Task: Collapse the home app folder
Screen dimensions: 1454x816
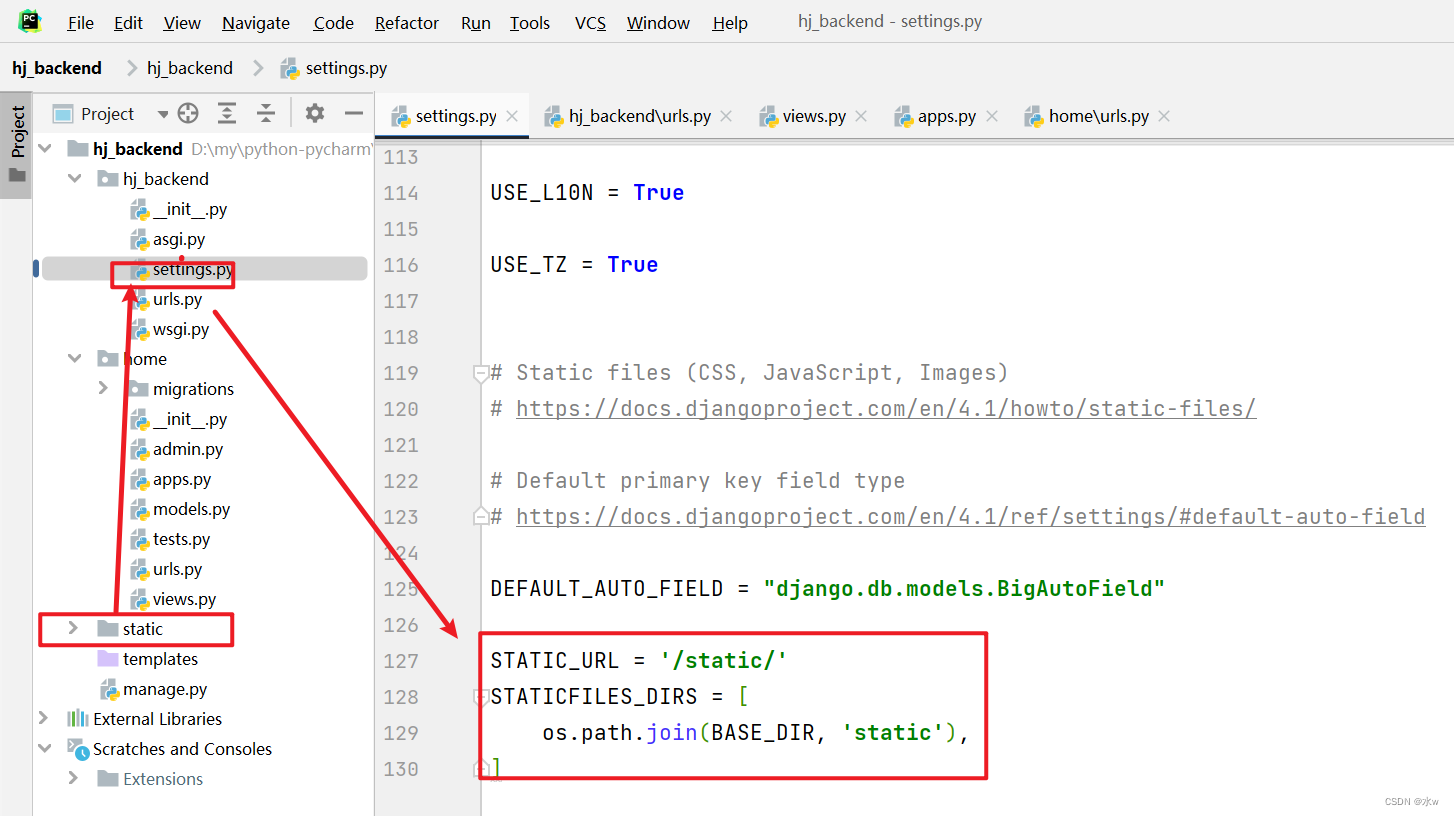Action: point(74,358)
